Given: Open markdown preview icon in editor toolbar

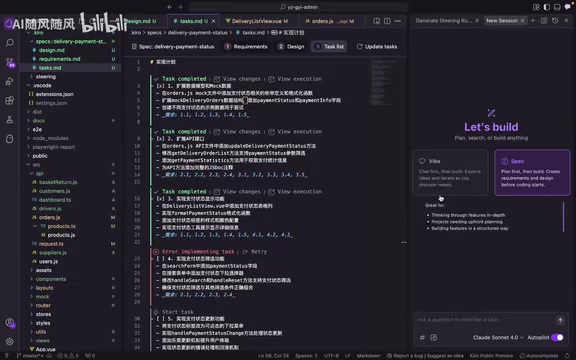Looking at the screenshot, I should click(377, 21).
